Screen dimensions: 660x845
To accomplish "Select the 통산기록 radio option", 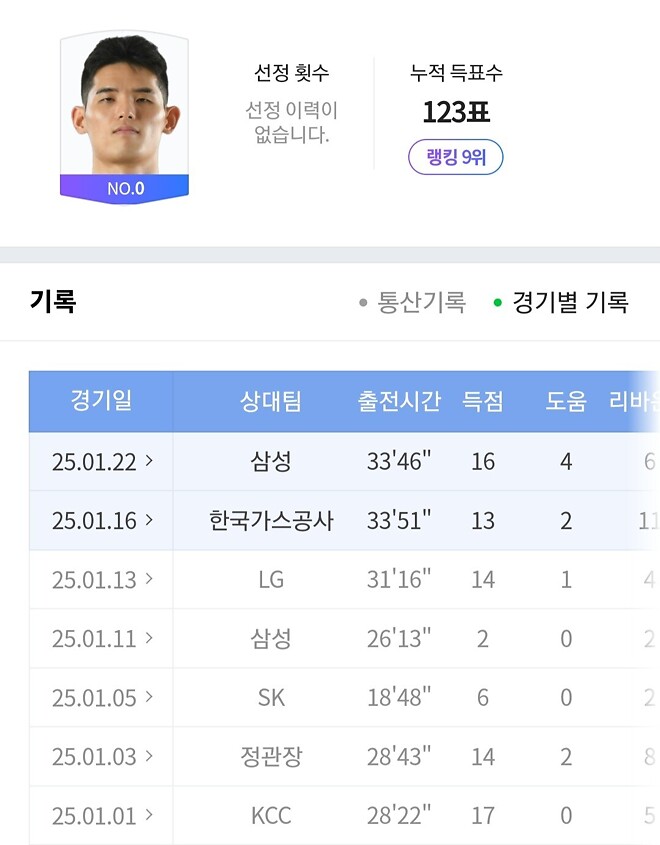I will pyautogui.click(x=412, y=302).
